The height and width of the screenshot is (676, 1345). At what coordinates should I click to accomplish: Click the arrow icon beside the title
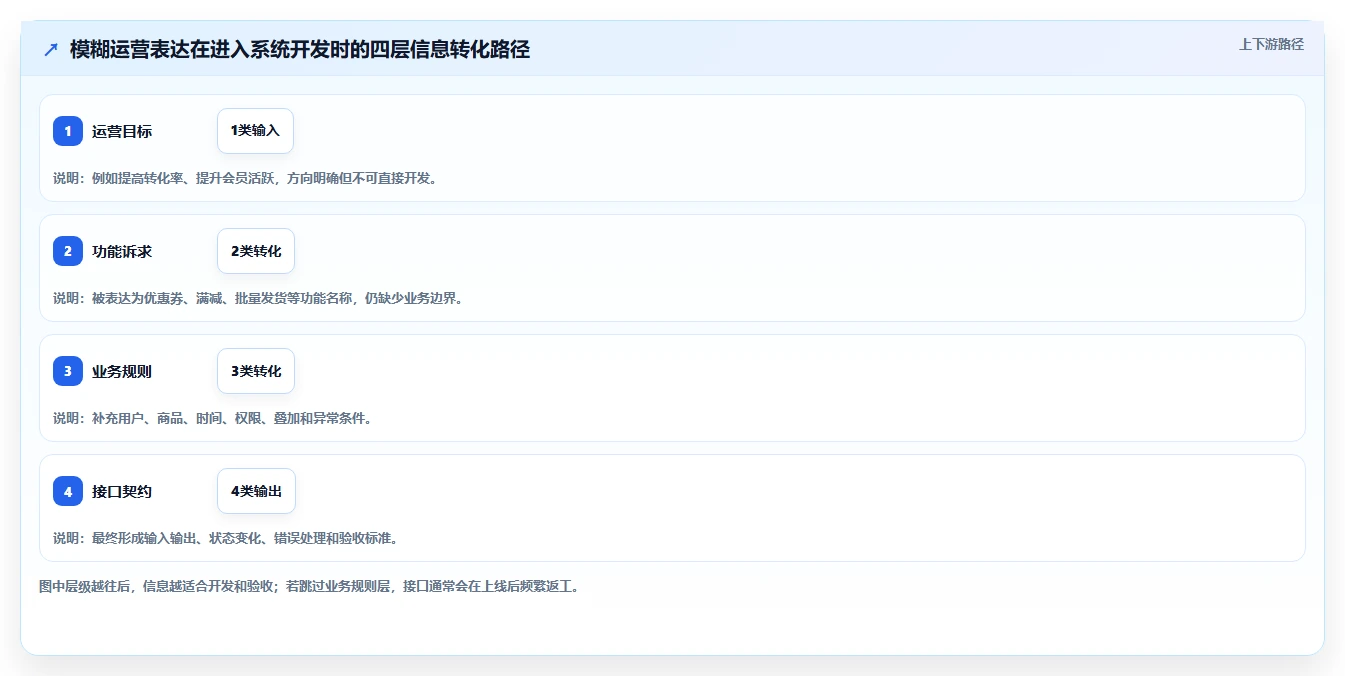(51, 49)
